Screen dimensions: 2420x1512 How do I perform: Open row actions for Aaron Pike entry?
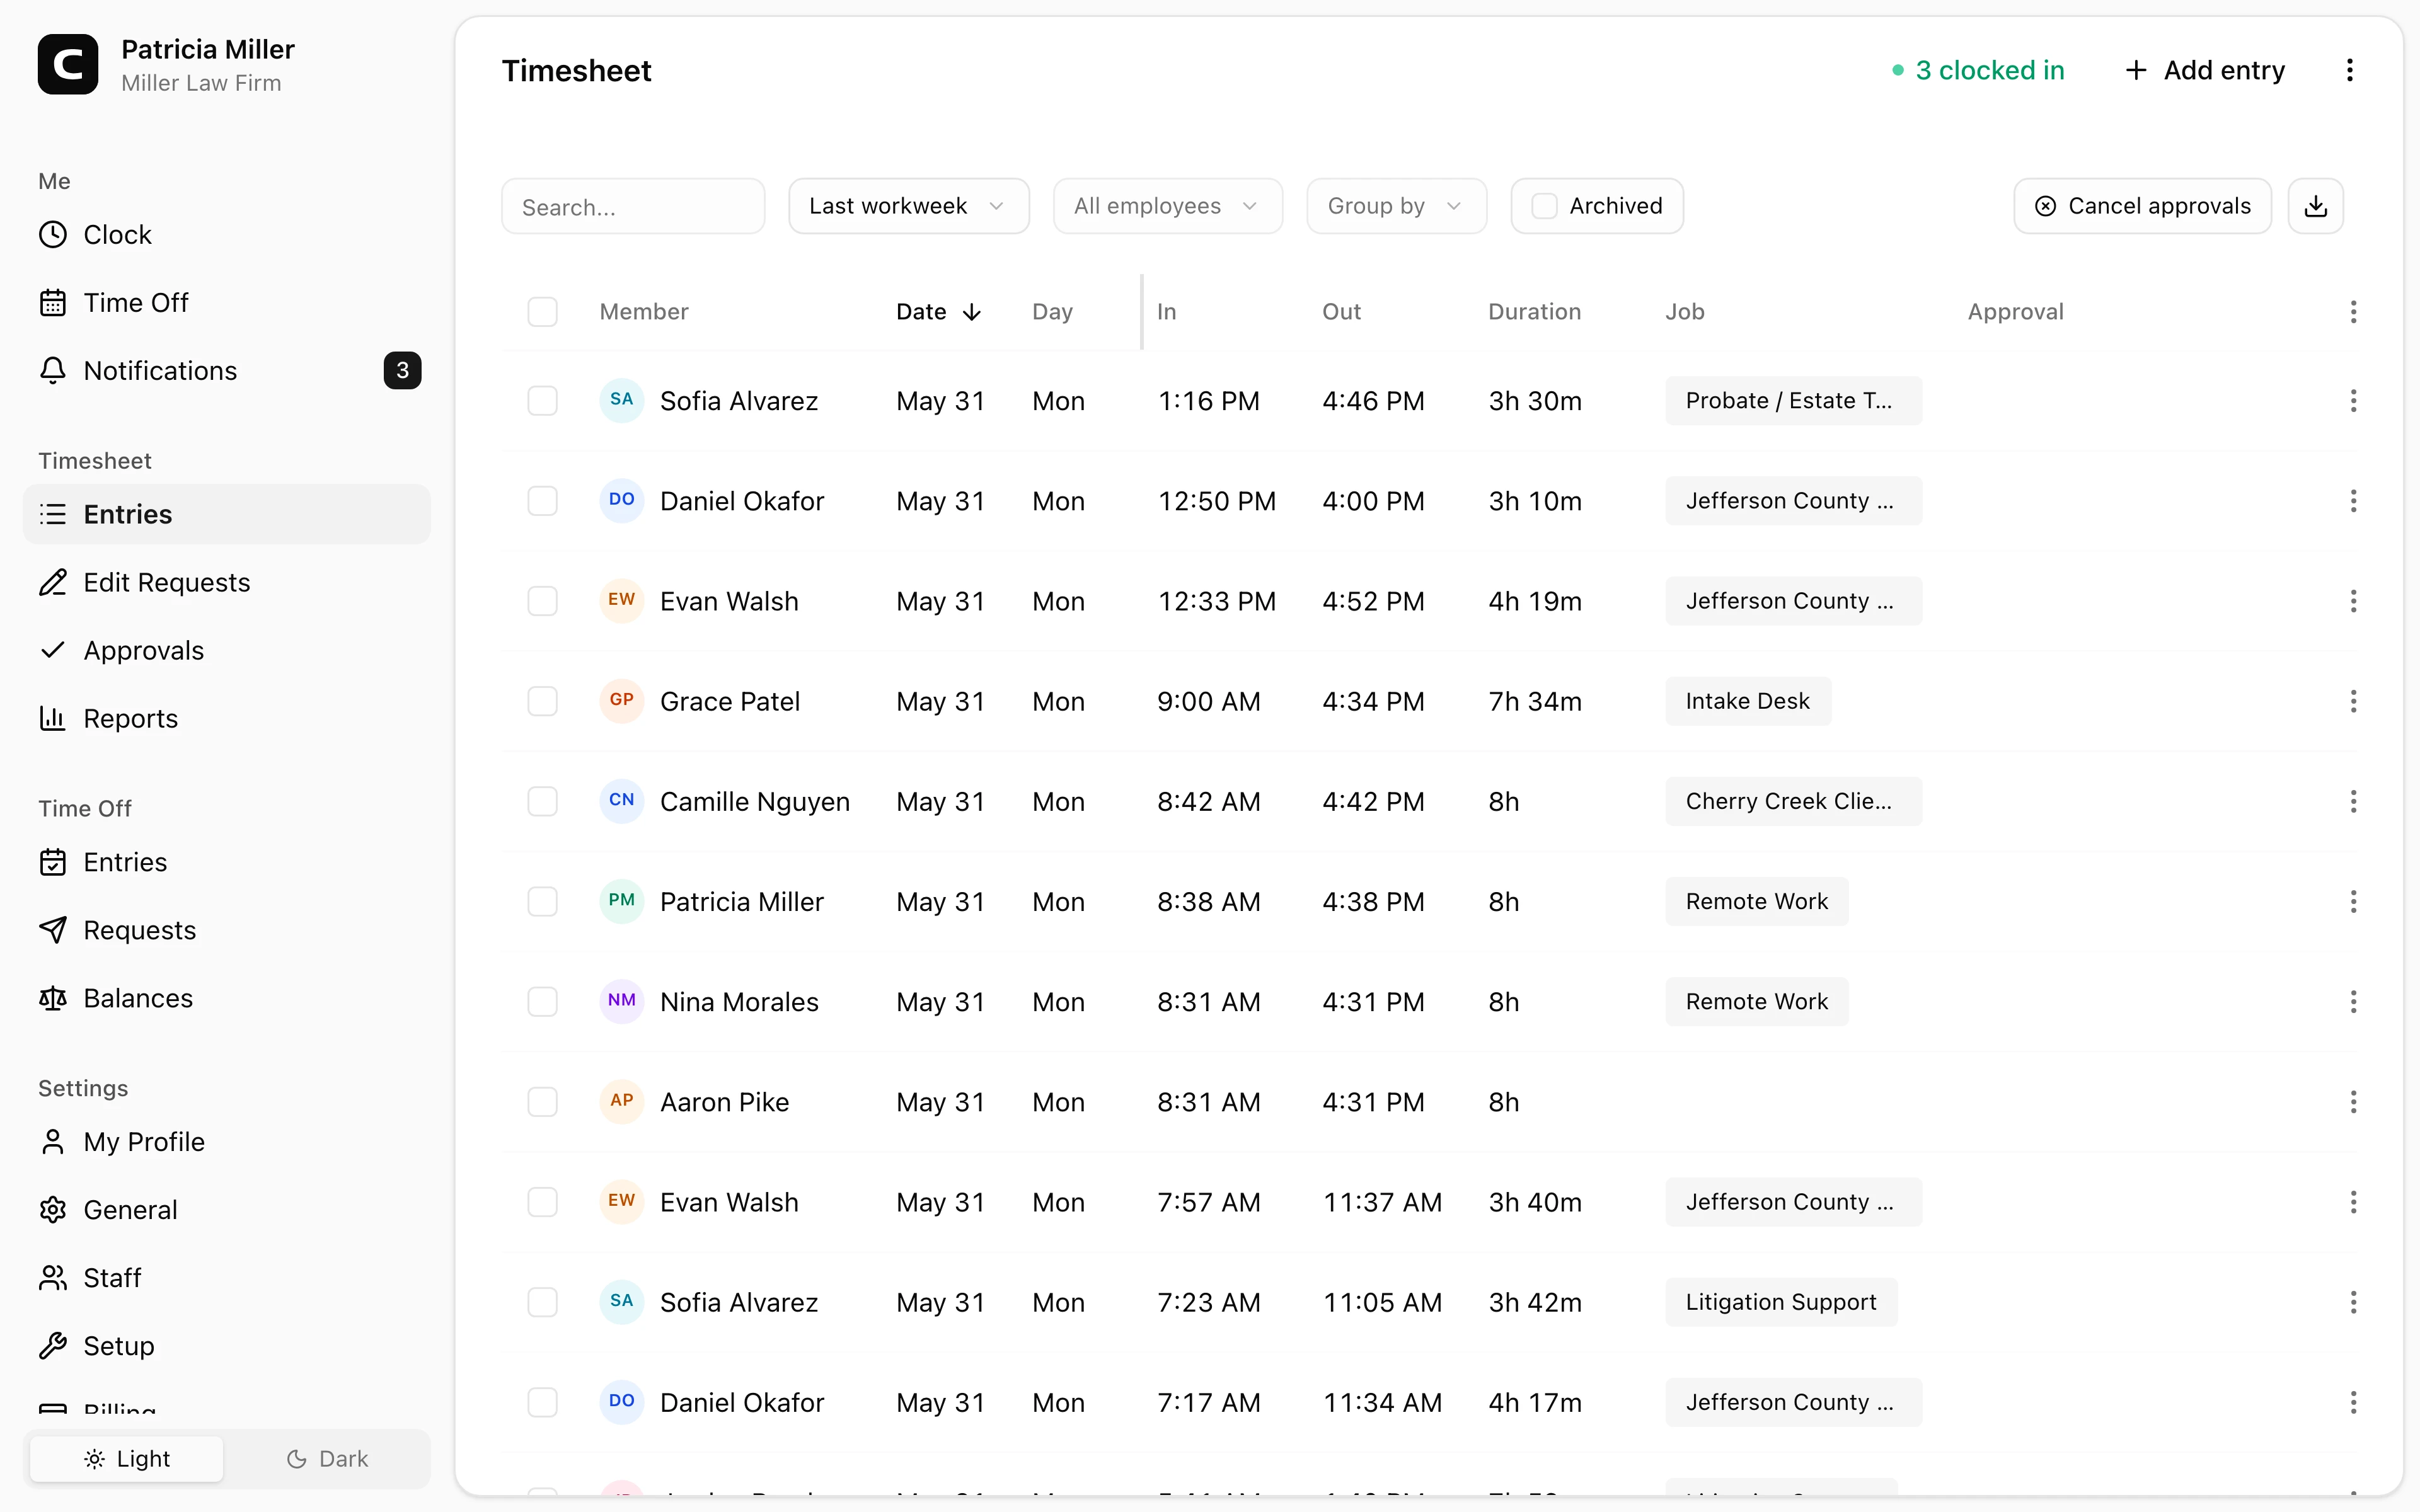click(2353, 1102)
